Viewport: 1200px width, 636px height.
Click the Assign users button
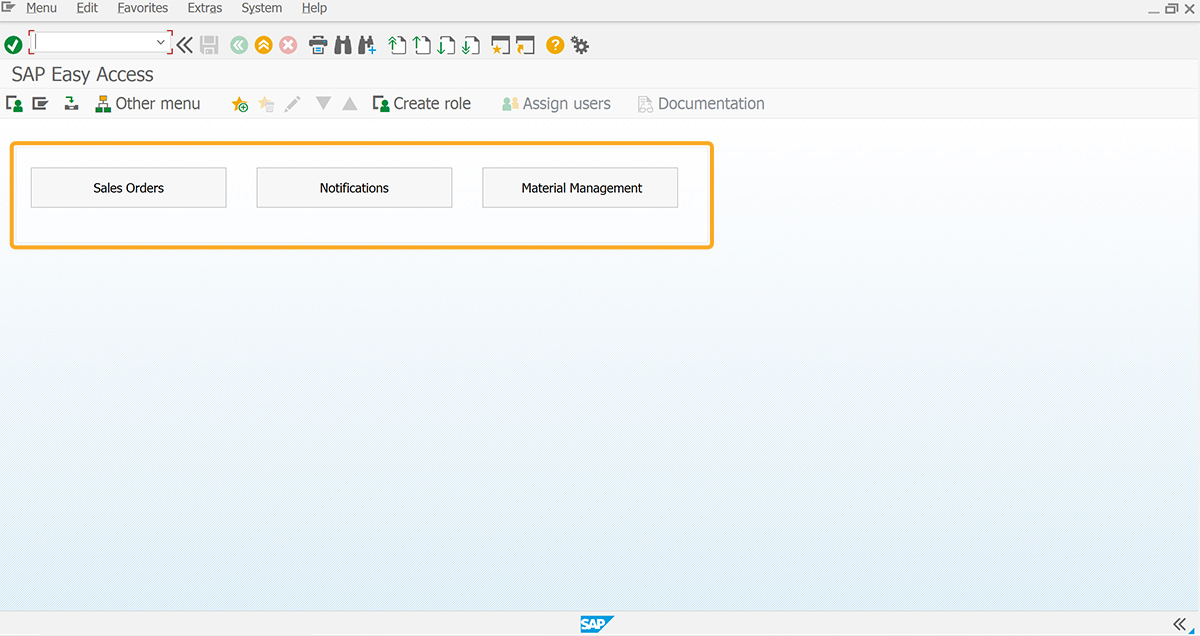(x=556, y=103)
